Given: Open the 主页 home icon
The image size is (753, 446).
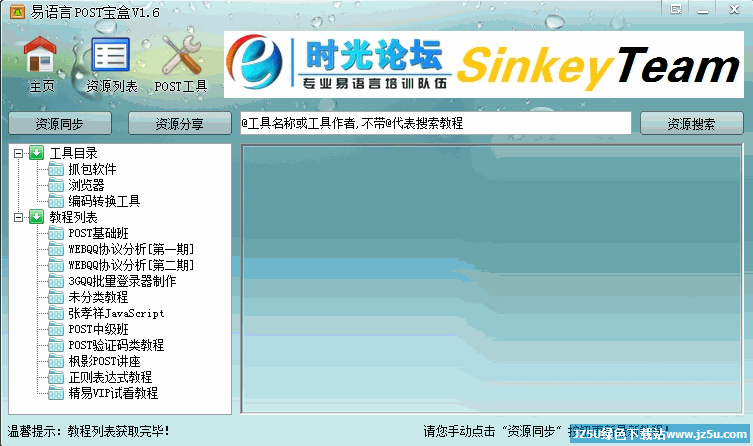Looking at the screenshot, I should click(x=40, y=64).
